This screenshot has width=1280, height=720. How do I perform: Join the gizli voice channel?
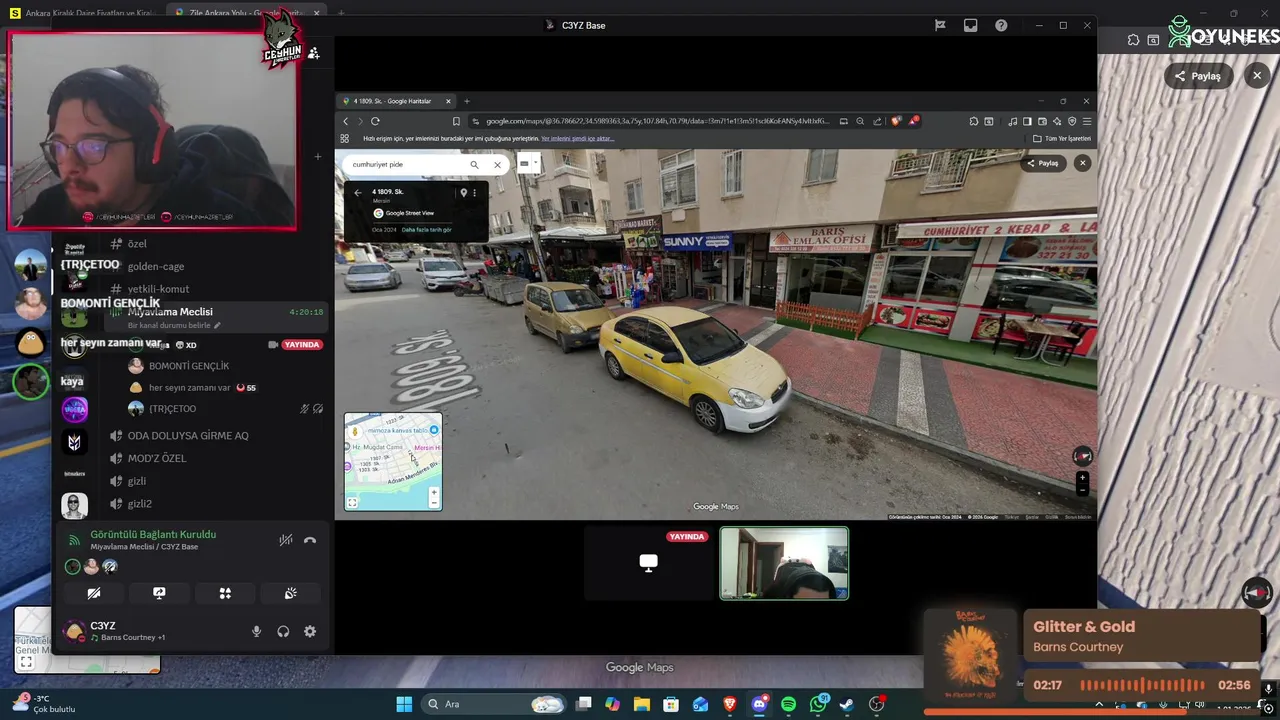click(137, 482)
